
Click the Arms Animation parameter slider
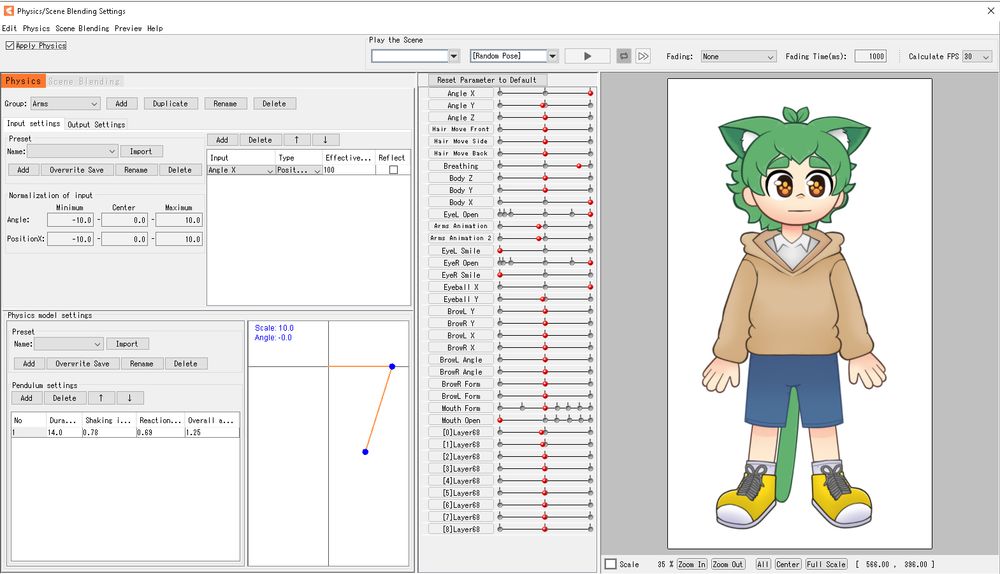point(545,226)
